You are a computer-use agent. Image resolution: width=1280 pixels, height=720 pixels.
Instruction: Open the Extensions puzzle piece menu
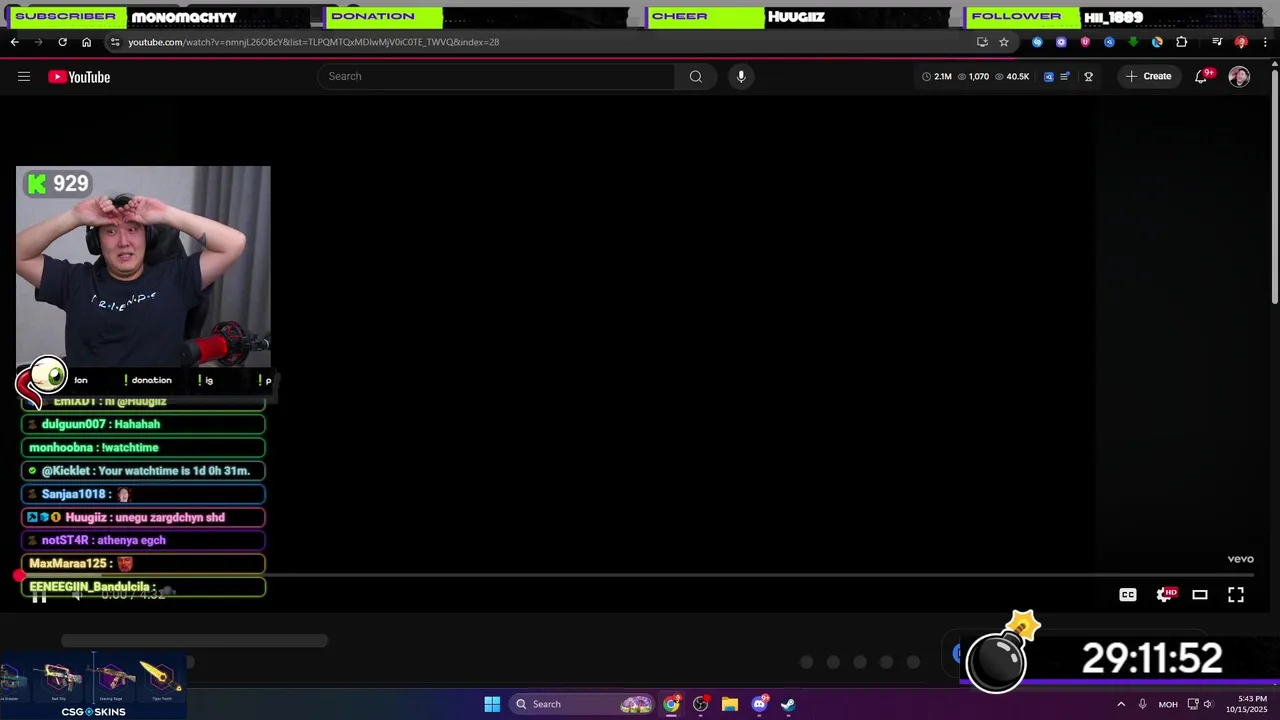[1182, 42]
